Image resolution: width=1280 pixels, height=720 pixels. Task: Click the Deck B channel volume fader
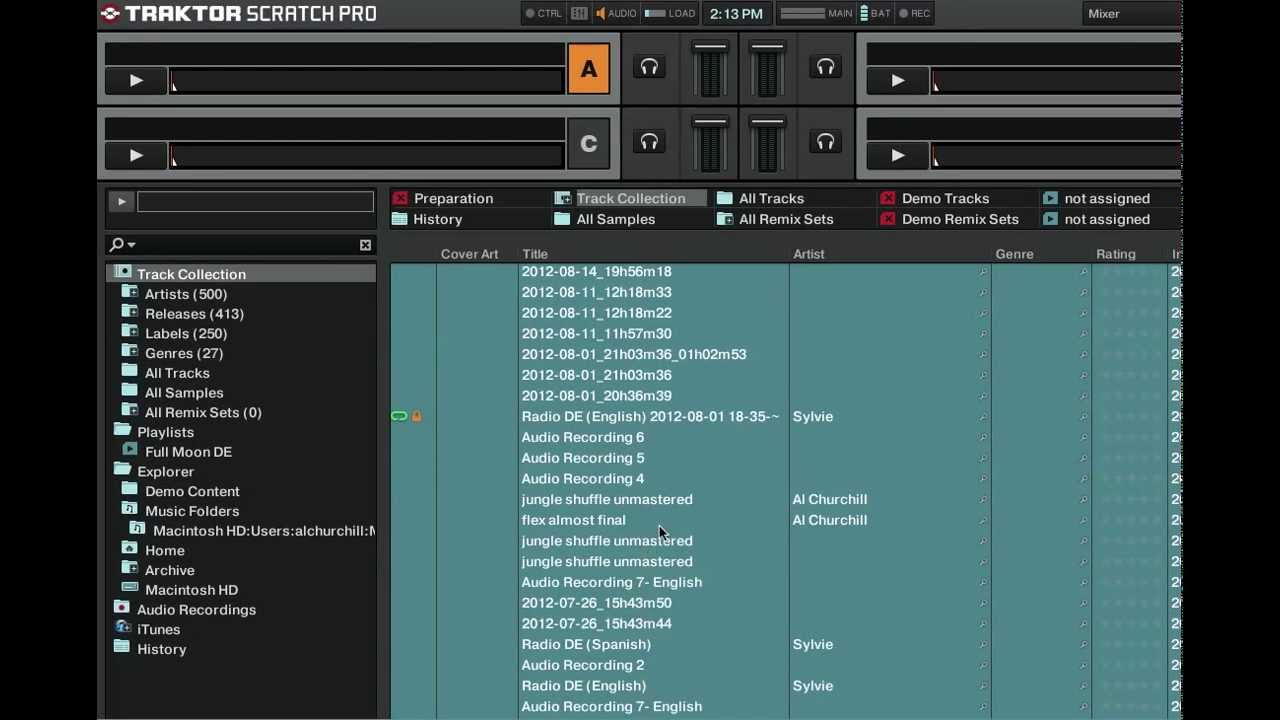pos(767,69)
